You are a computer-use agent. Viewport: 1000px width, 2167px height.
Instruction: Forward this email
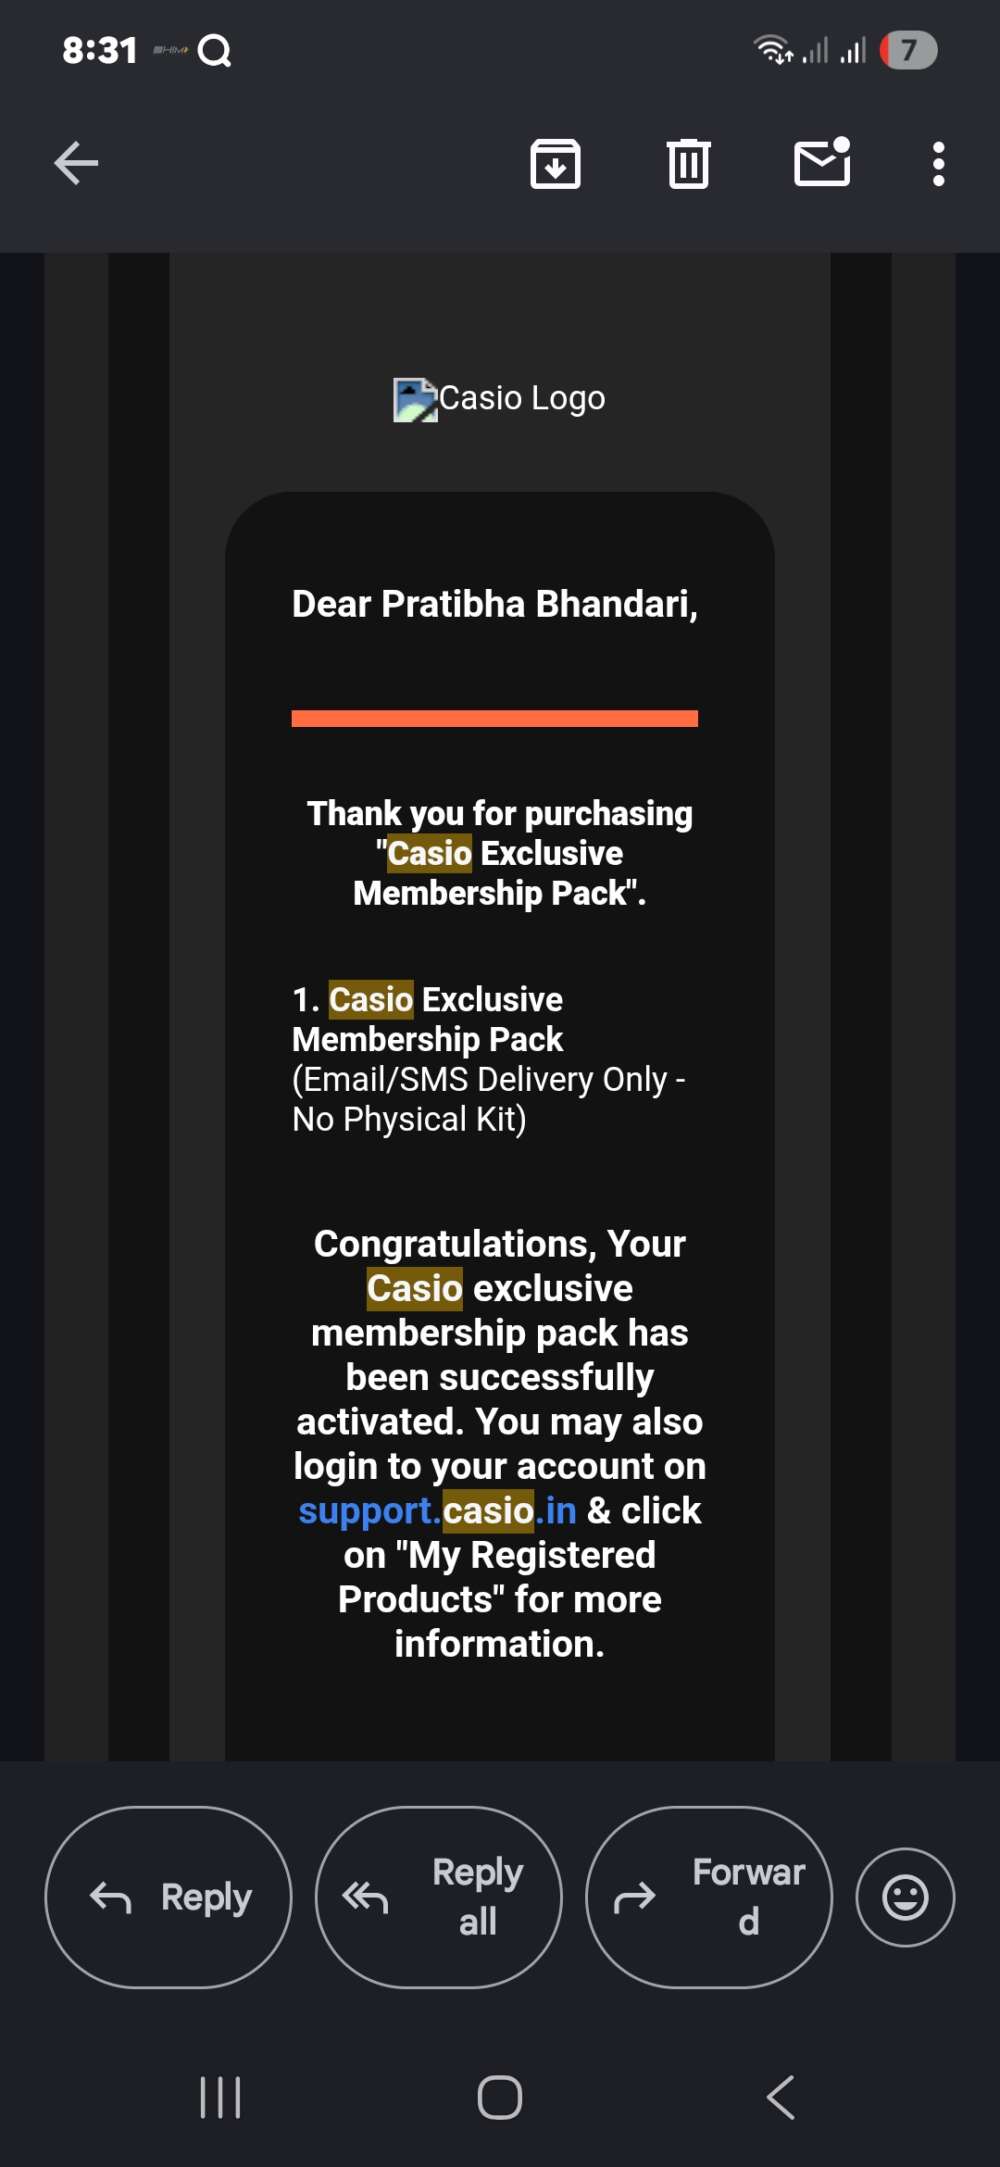pos(709,1897)
